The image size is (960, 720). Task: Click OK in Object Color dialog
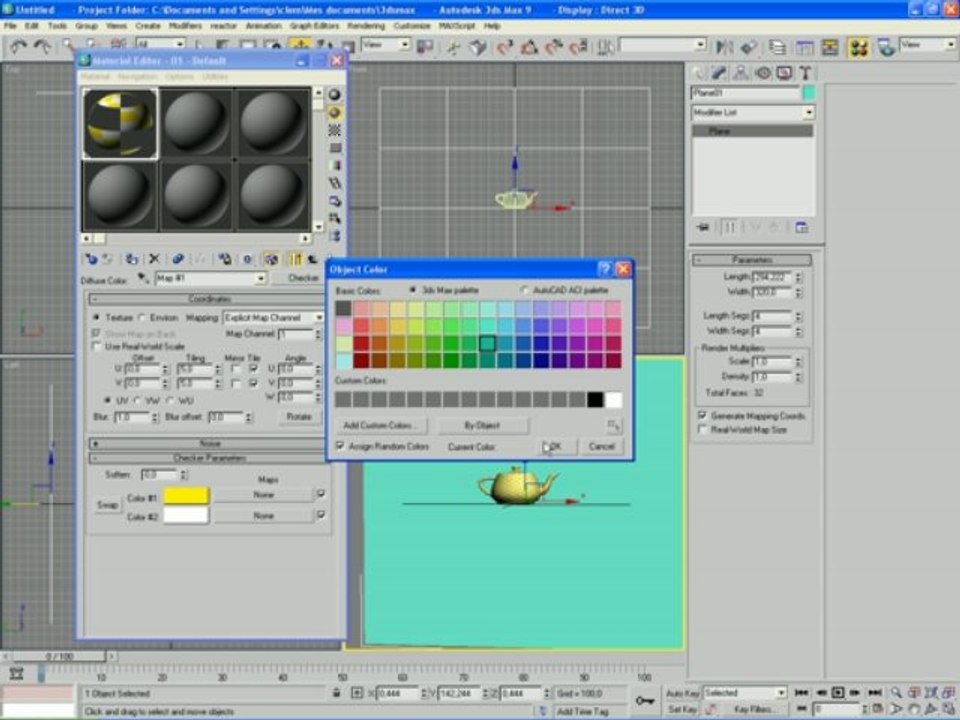555,447
